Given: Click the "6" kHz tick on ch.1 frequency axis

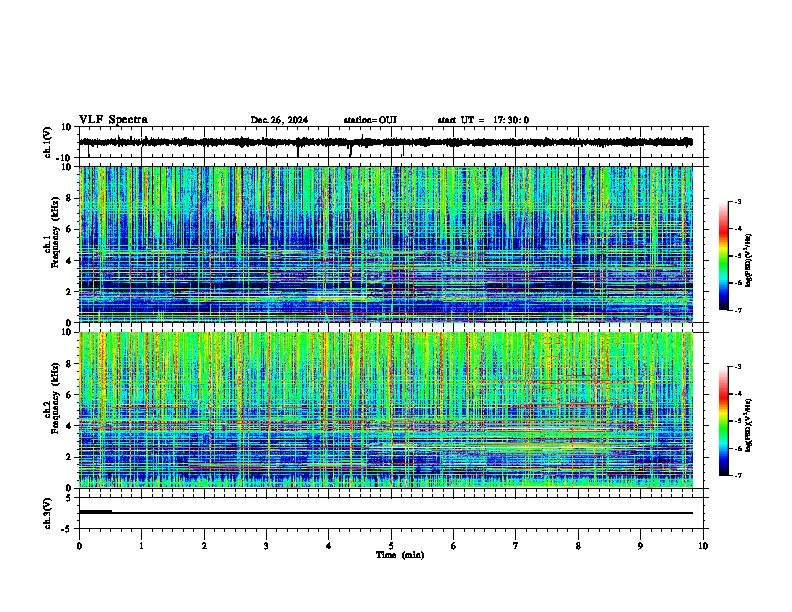Looking at the screenshot, I should (69, 229).
